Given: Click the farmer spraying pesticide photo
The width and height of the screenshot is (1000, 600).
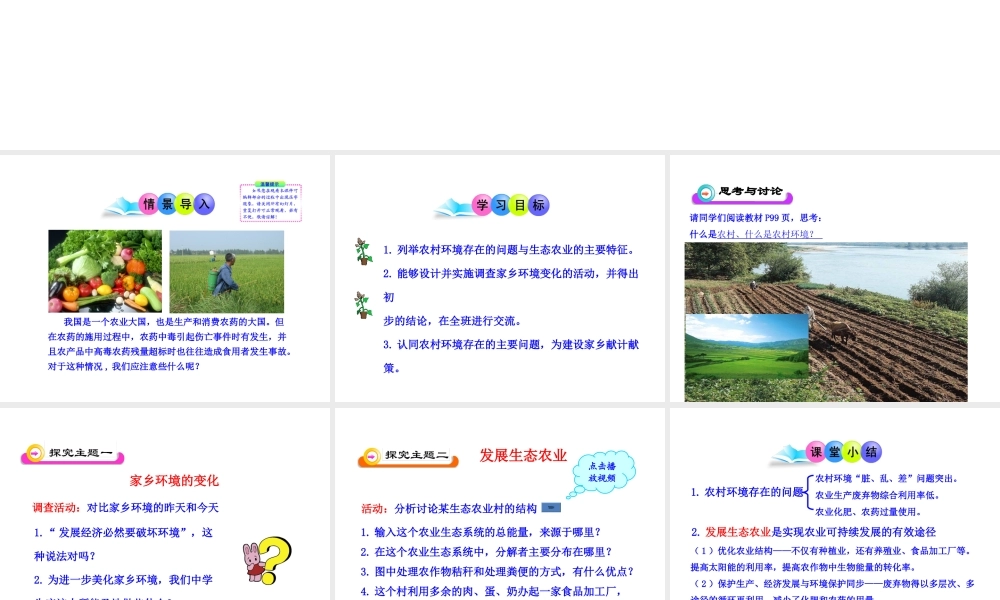Looking at the screenshot, I should (x=227, y=271).
